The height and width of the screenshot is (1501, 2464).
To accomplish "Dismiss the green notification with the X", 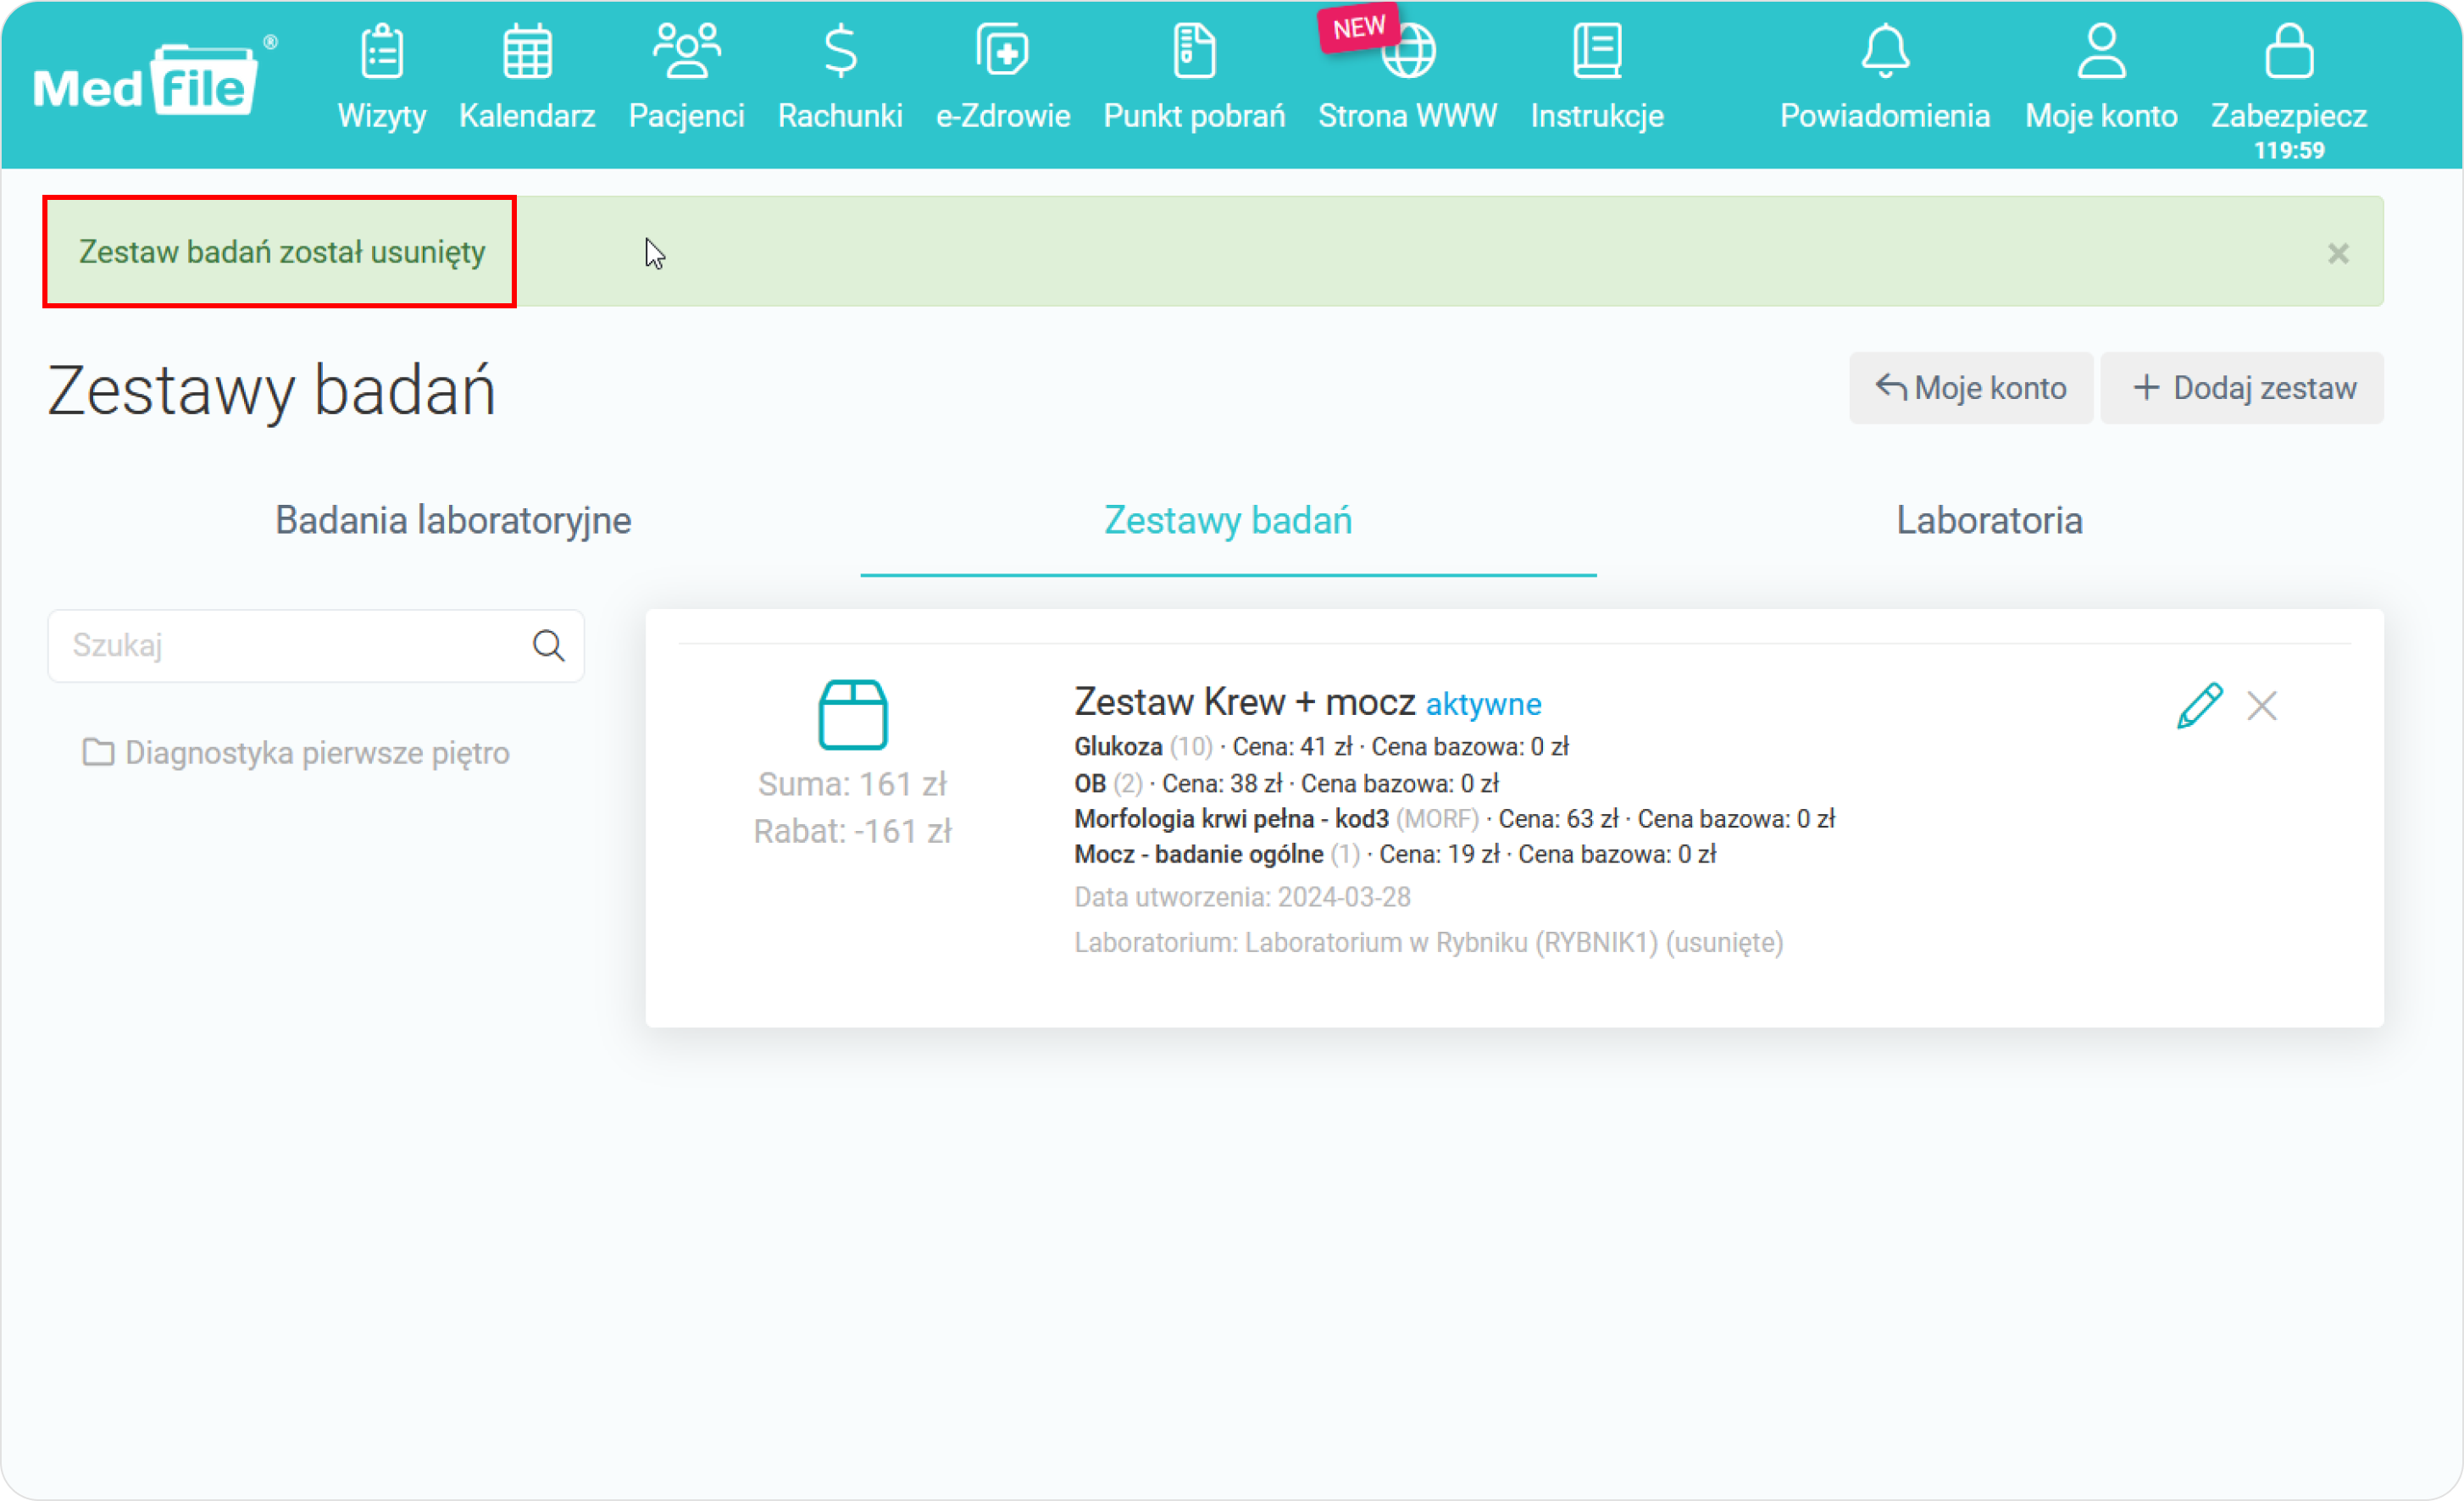I will [x=2338, y=254].
